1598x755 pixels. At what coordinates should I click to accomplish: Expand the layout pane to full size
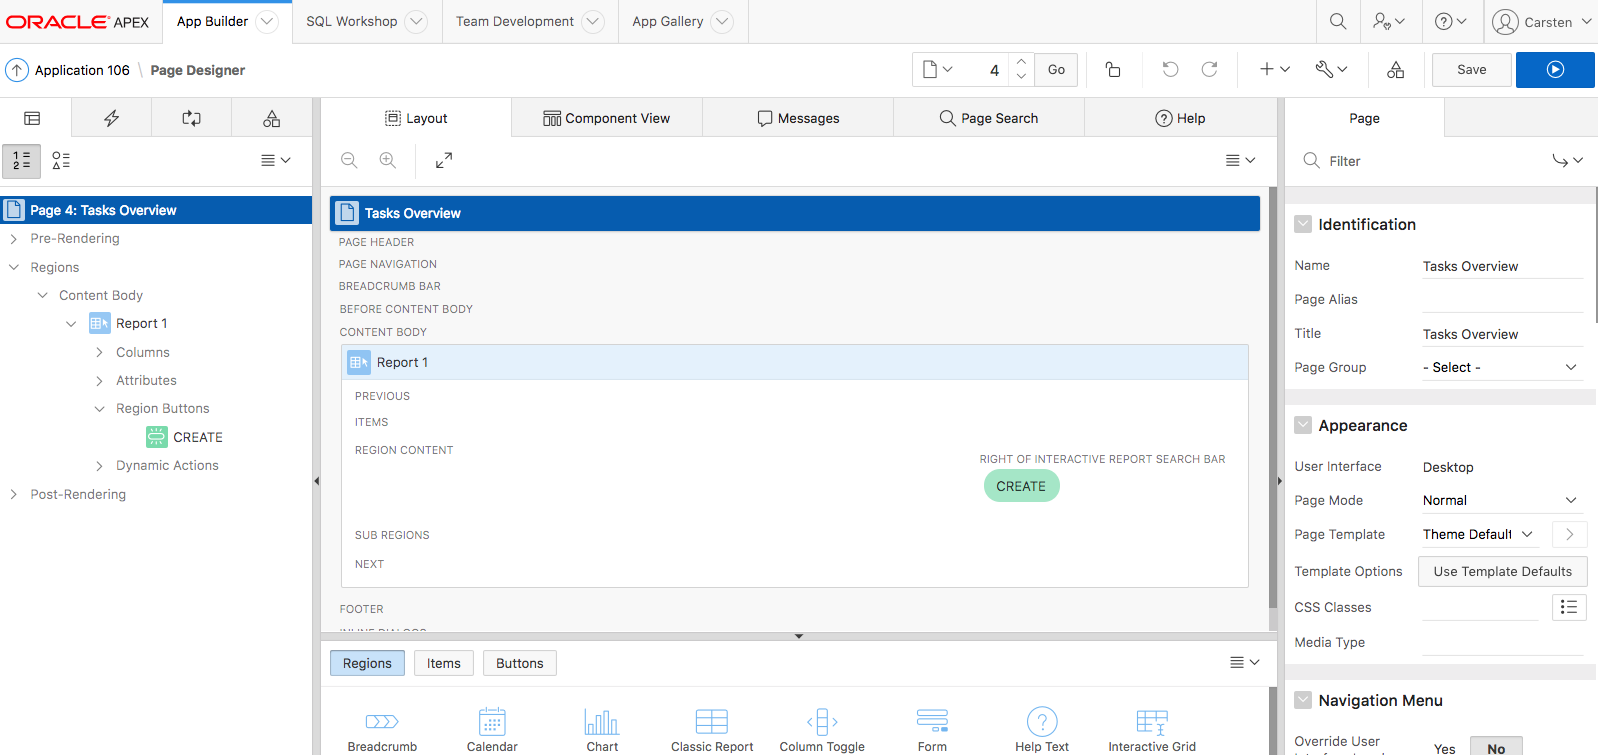[x=444, y=160]
